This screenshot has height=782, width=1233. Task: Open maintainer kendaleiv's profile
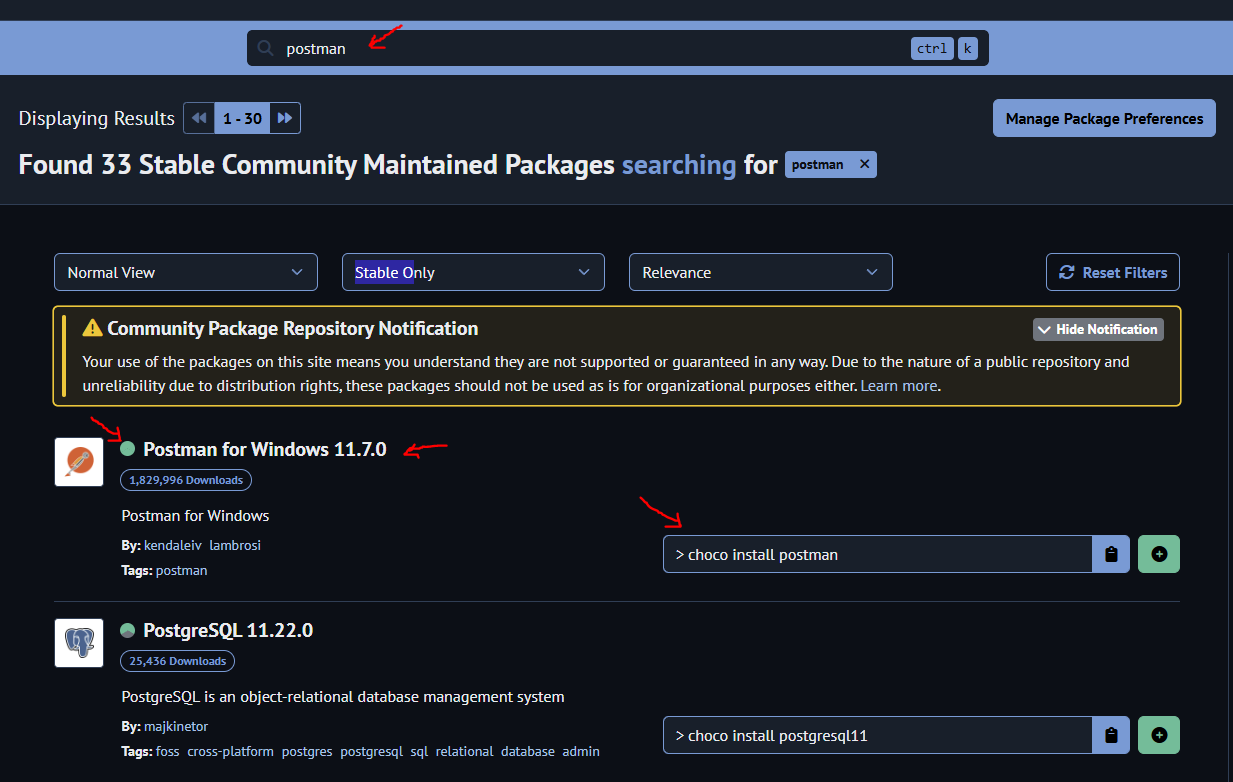click(173, 545)
